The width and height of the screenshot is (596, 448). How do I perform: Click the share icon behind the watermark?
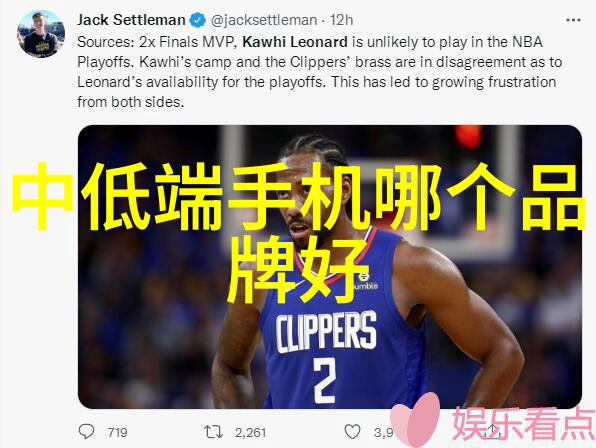(x=493, y=432)
